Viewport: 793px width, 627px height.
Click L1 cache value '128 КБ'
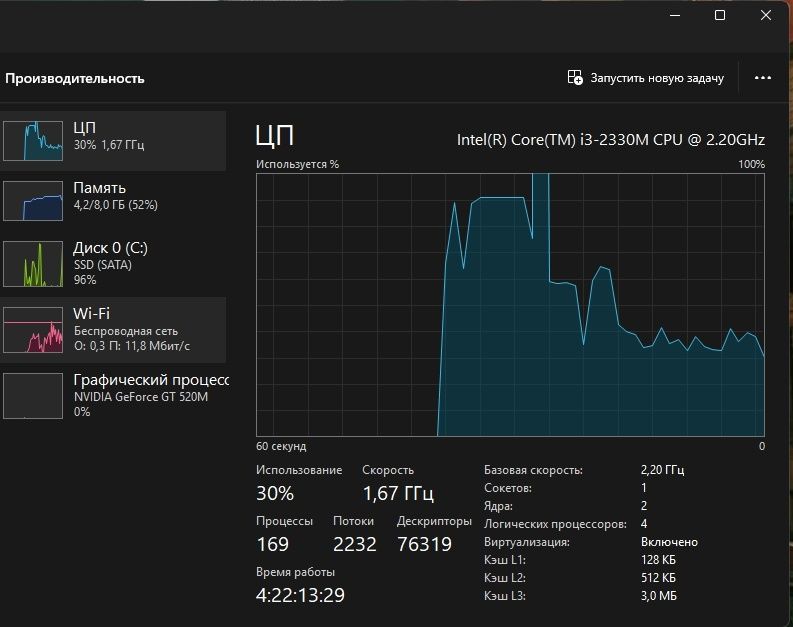point(658,560)
